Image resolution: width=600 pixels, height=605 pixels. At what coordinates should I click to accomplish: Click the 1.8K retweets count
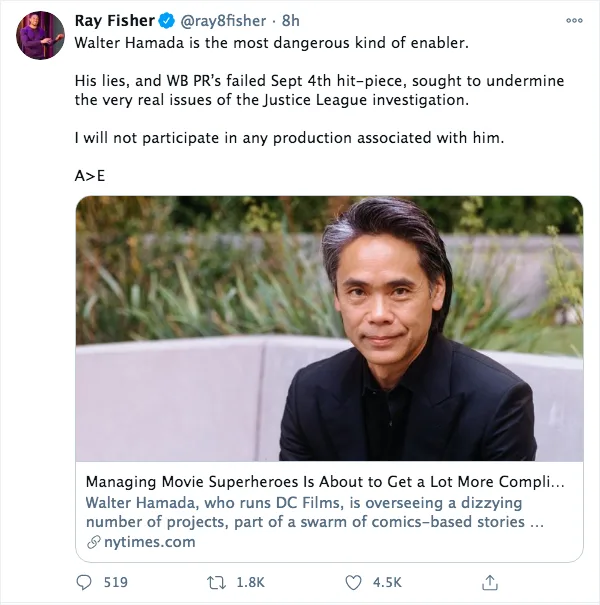tap(252, 582)
